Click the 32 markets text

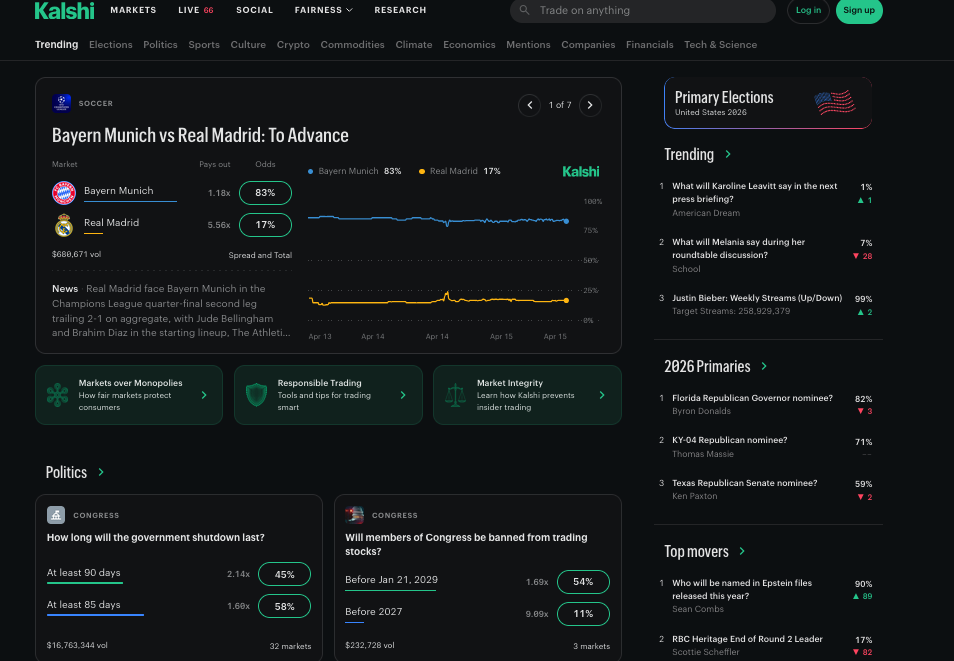(290, 646)
